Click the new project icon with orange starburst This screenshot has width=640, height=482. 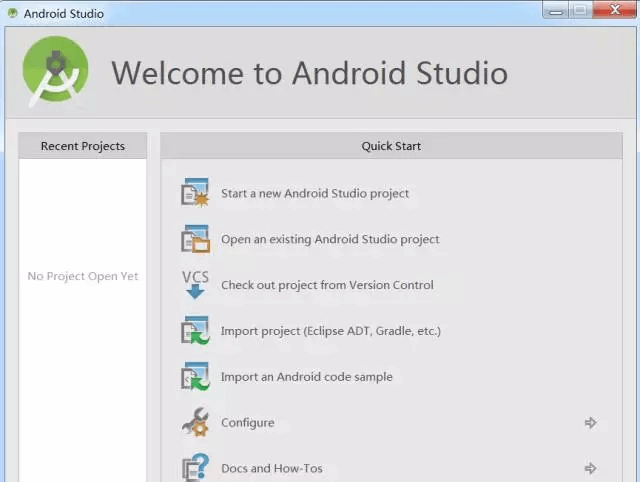coord(196,193)
